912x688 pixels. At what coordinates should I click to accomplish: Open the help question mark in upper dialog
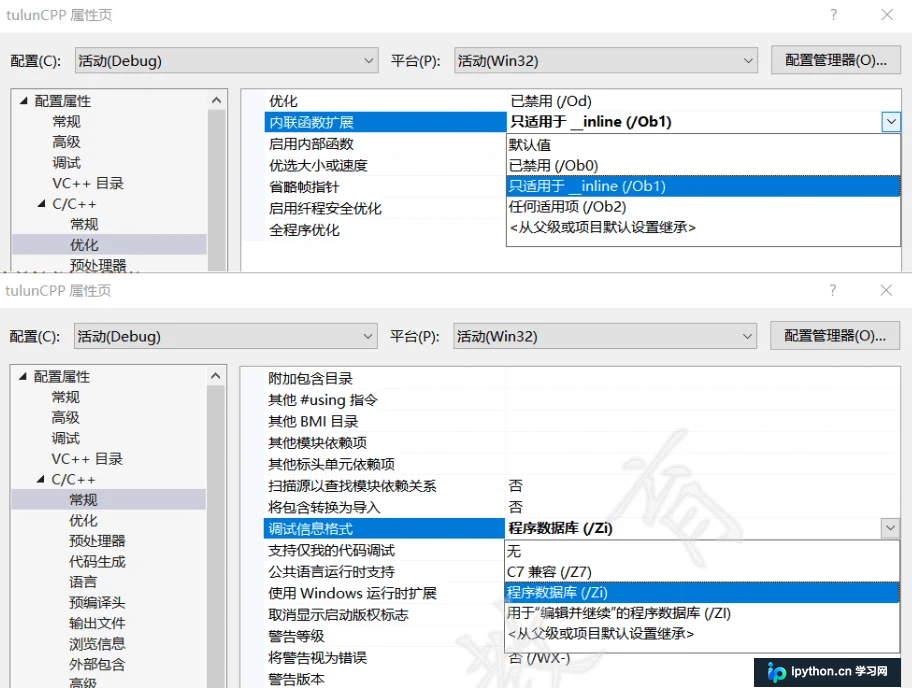pyautogui.click(x=833, y=15)
